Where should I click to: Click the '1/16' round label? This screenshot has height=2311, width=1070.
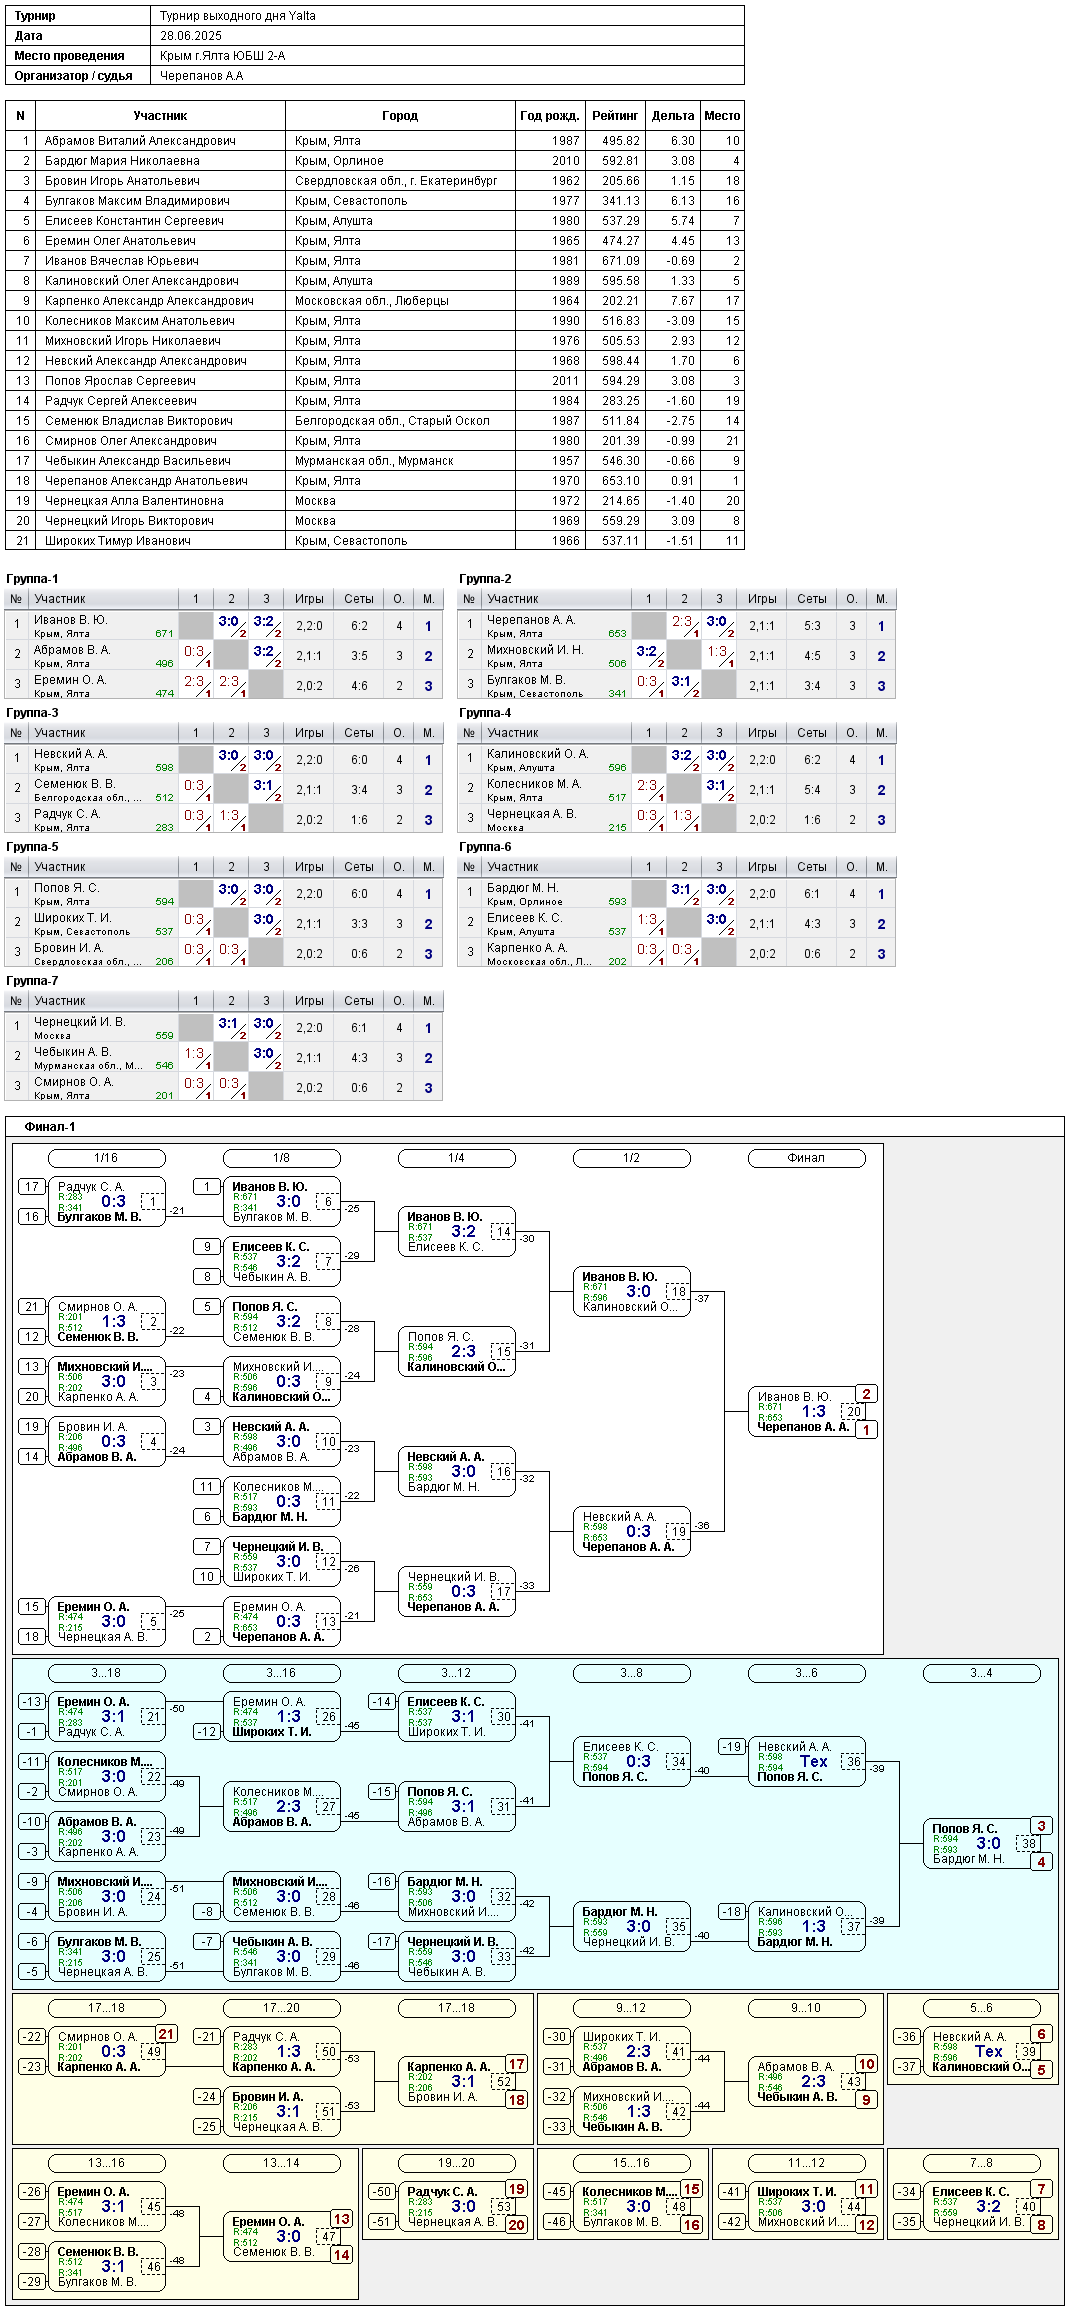tap(106, 1158)
